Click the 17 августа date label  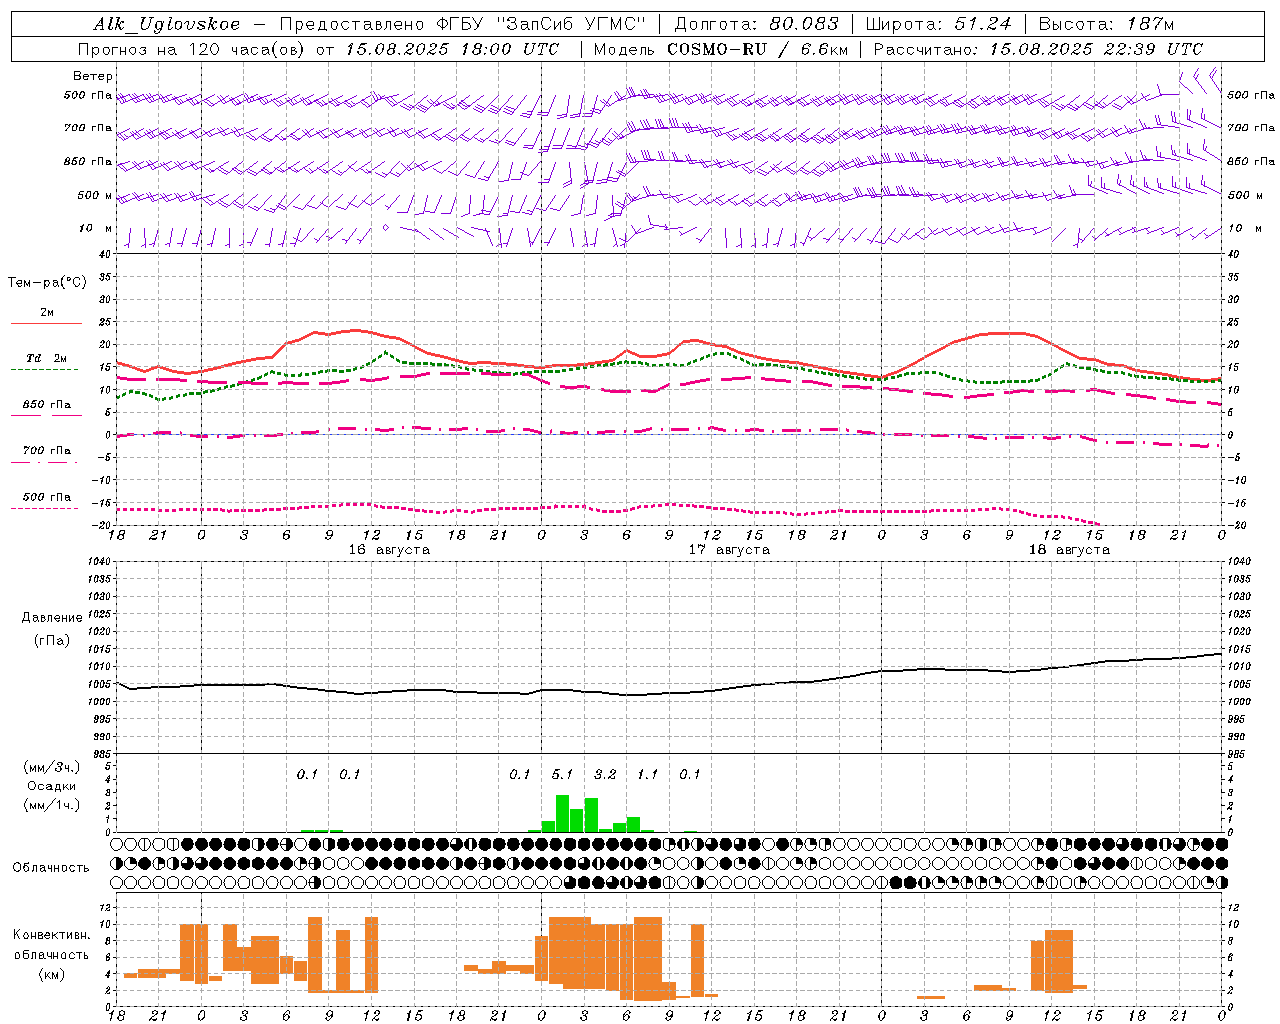[729, 550]
